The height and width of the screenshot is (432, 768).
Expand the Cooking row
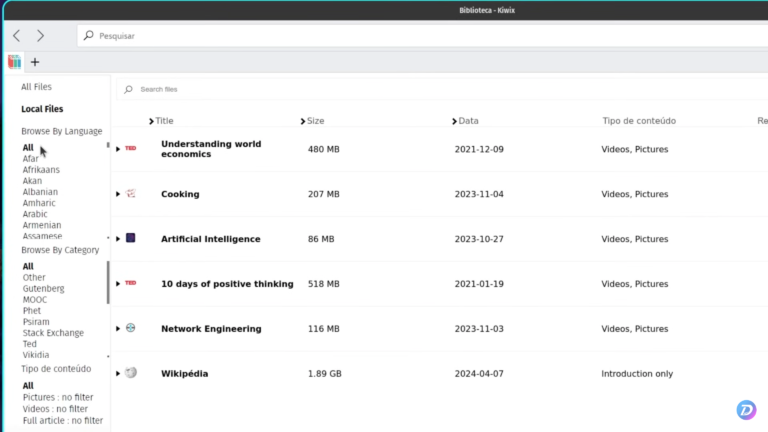click(118, 194)
